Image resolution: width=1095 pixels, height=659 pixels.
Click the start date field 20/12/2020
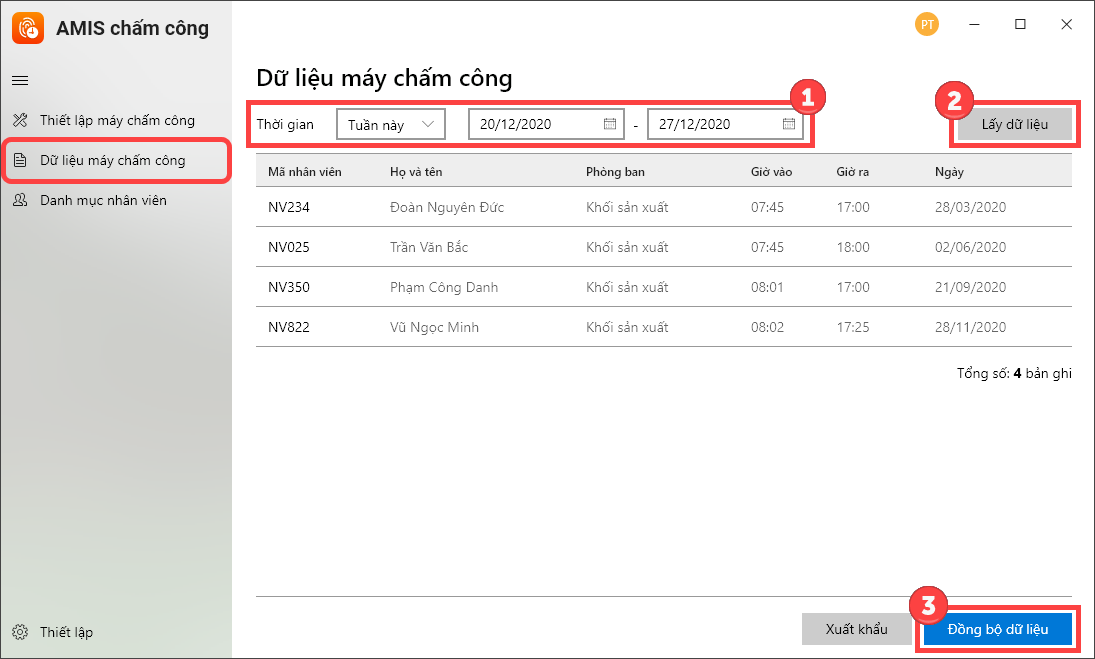(546, 124)
